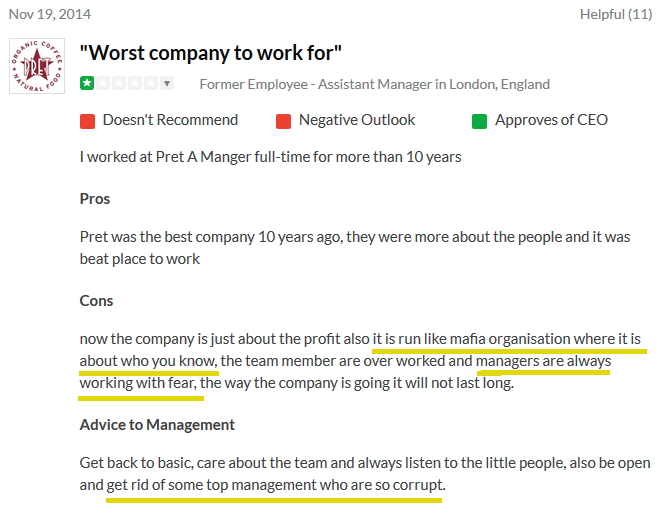Open the "Worst company to work for" review title

pyautogui.click(x=210, y=52)
